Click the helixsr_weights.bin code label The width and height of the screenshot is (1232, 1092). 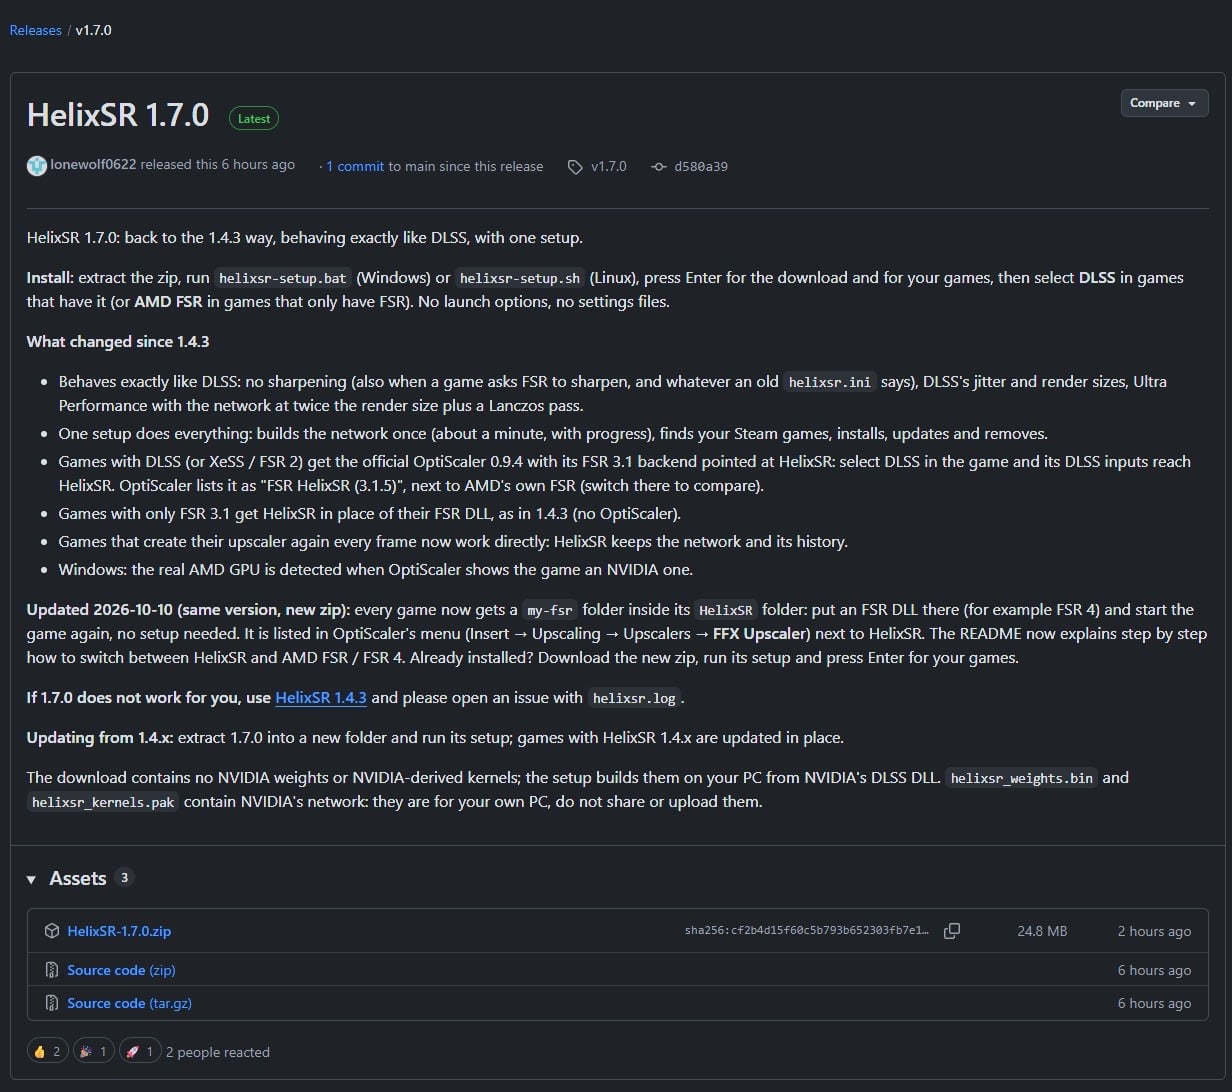[x=1021, y=778]
